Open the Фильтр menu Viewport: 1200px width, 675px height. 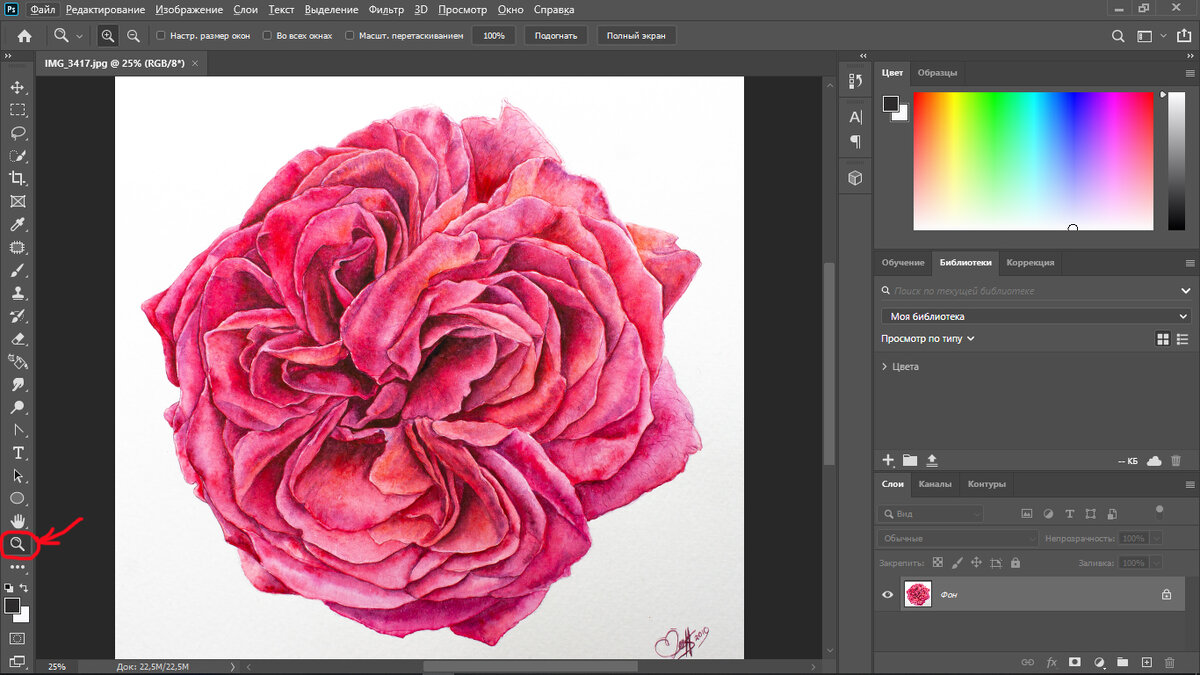(386, 10)
